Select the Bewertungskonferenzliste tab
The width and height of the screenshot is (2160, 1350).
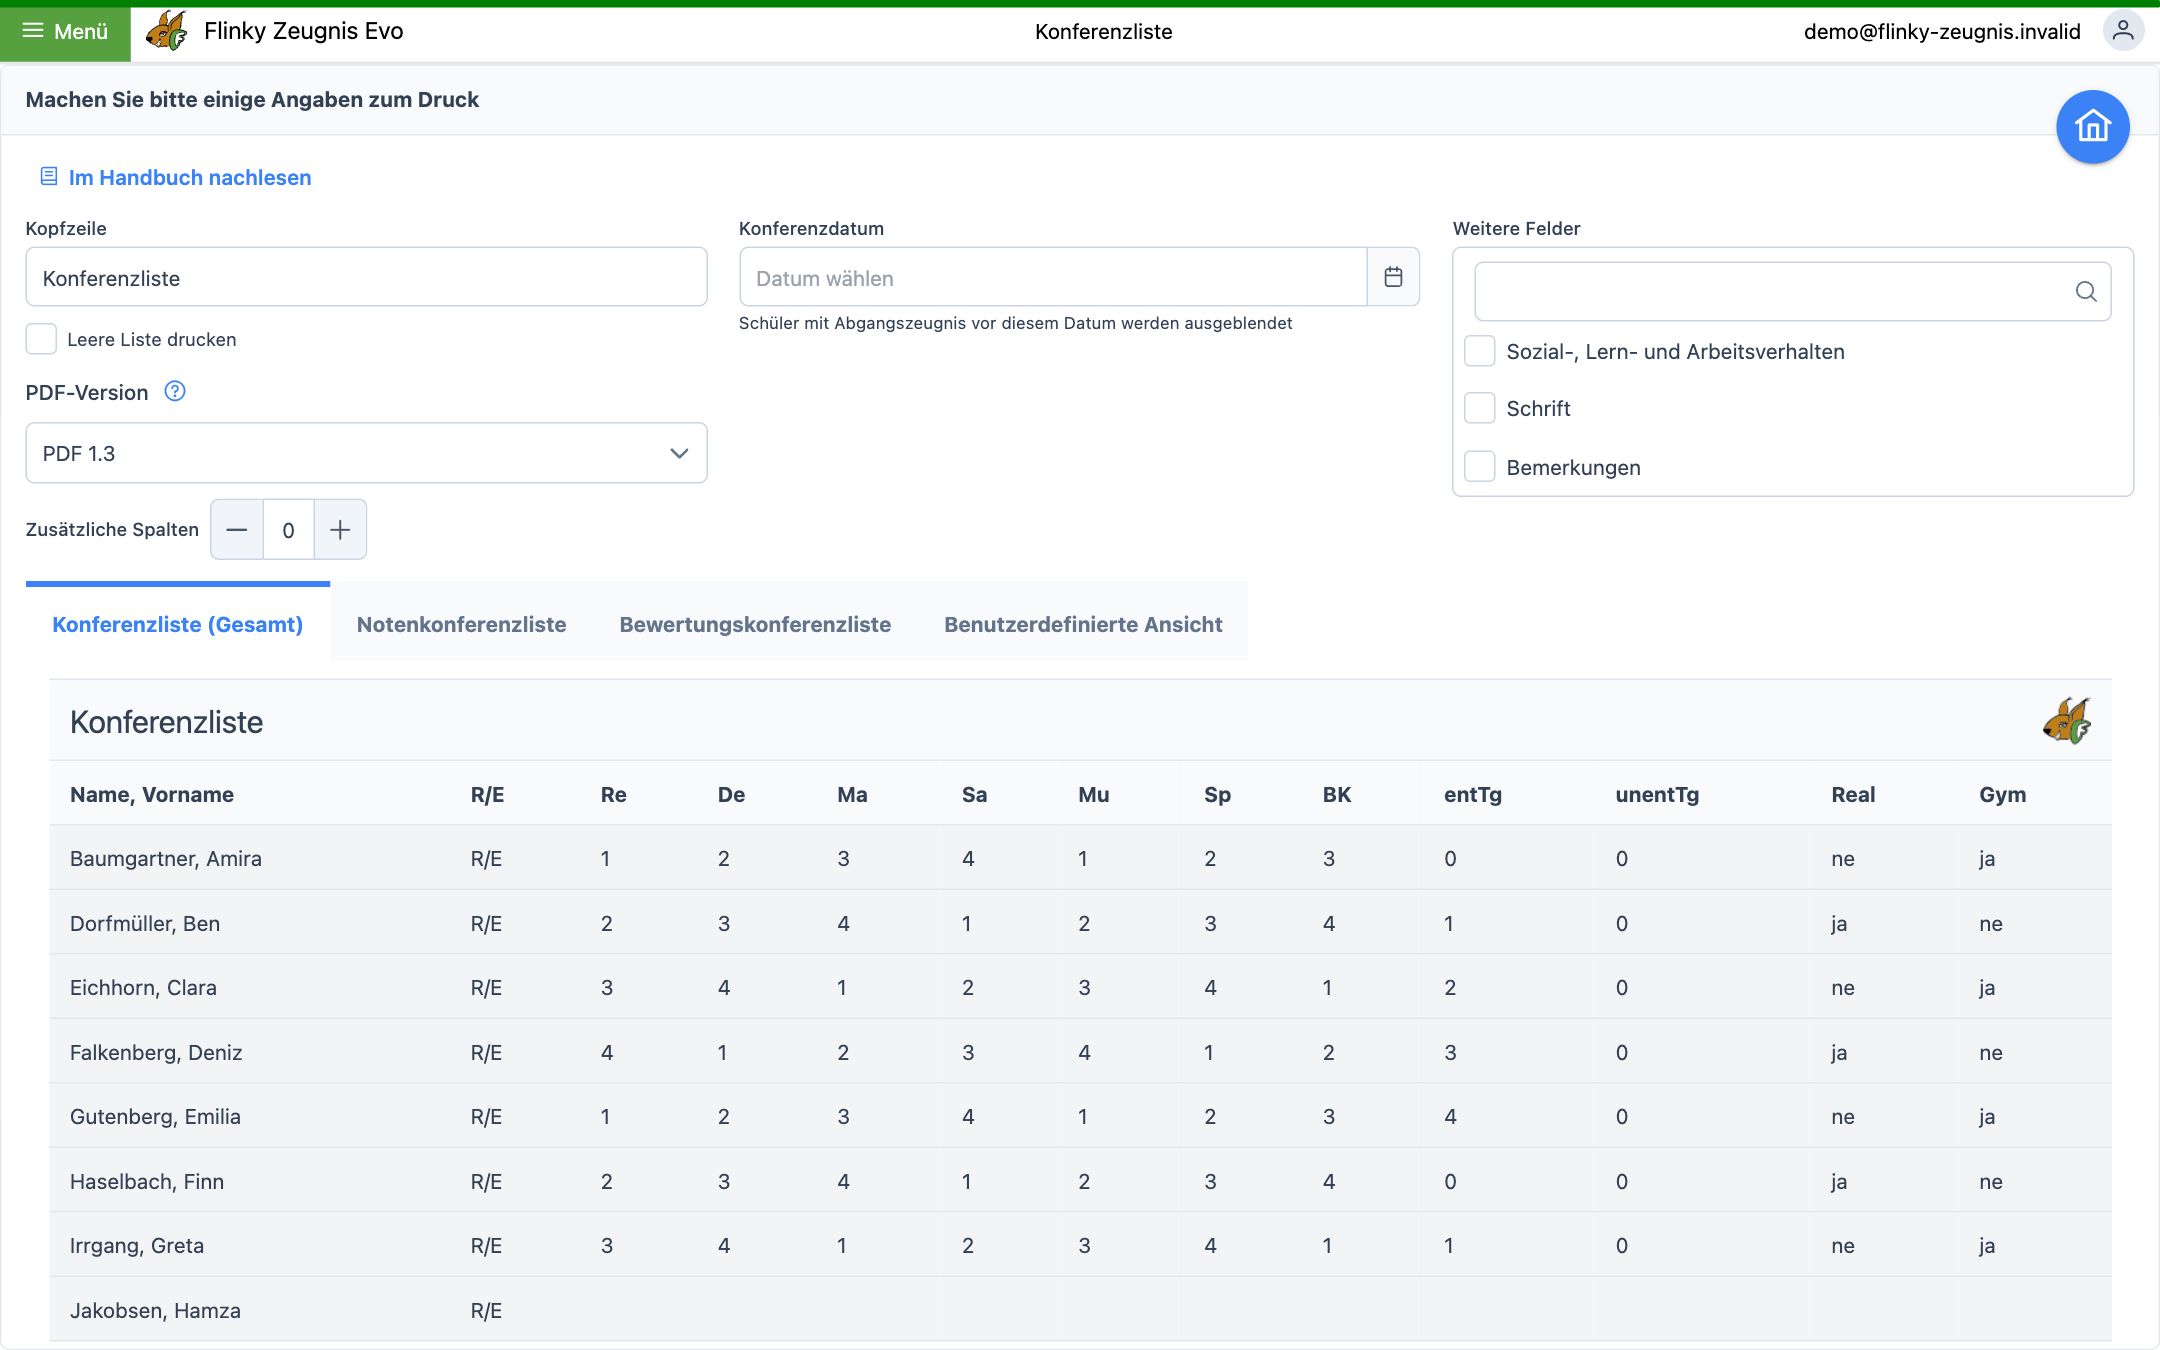click(x=755, y=624)
